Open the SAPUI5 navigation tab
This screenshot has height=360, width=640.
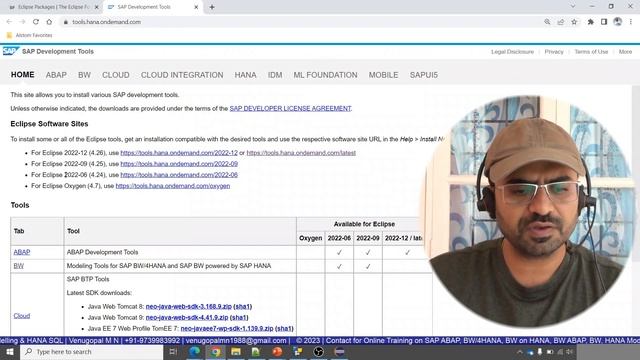424,75
